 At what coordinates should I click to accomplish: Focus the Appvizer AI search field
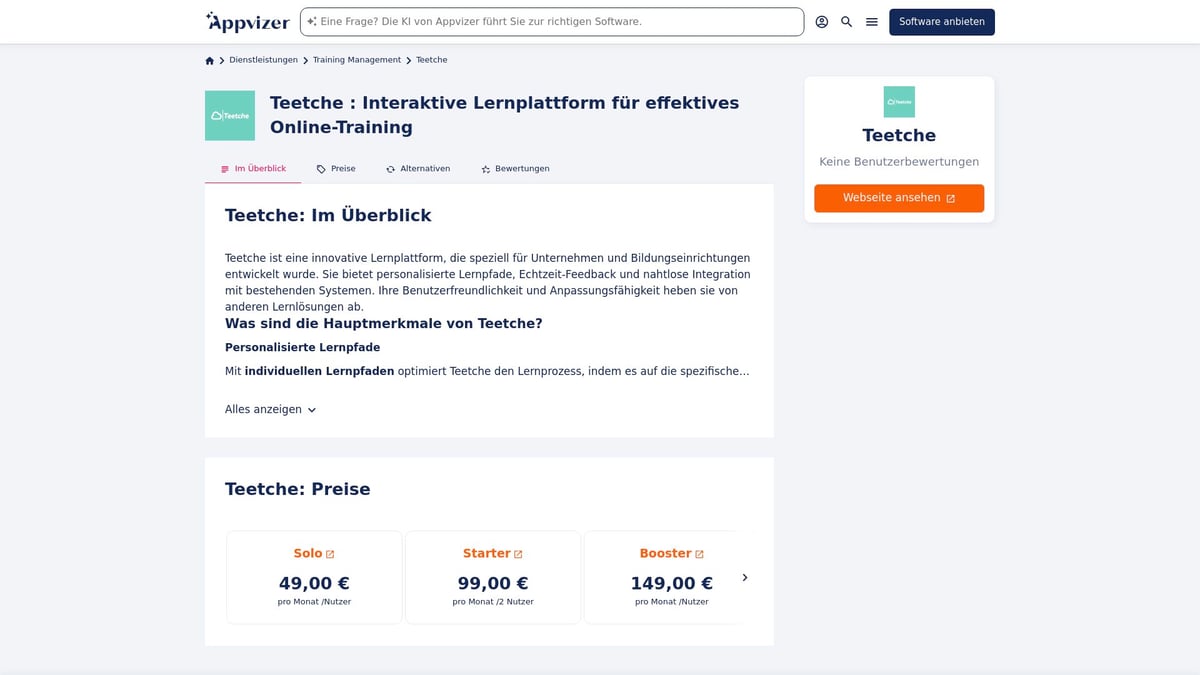pos(552,22)
